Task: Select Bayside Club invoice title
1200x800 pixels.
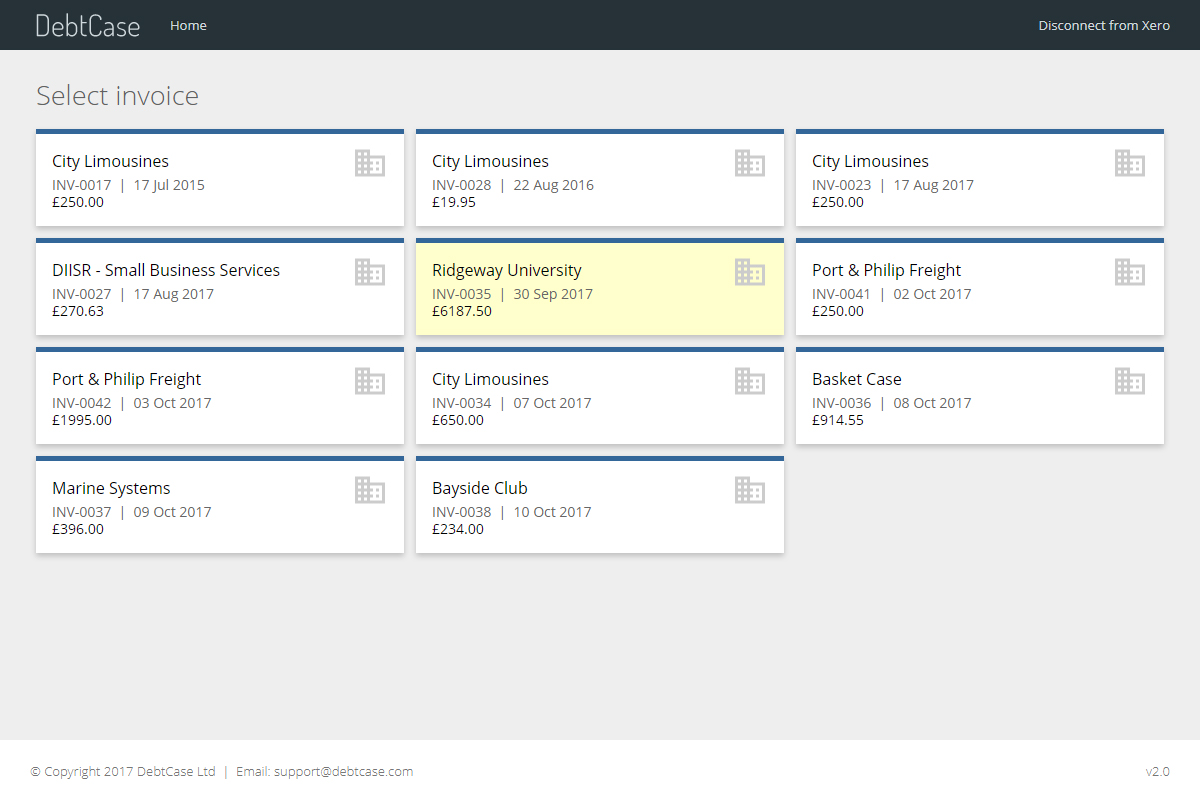Action: (x=479, y=488)
